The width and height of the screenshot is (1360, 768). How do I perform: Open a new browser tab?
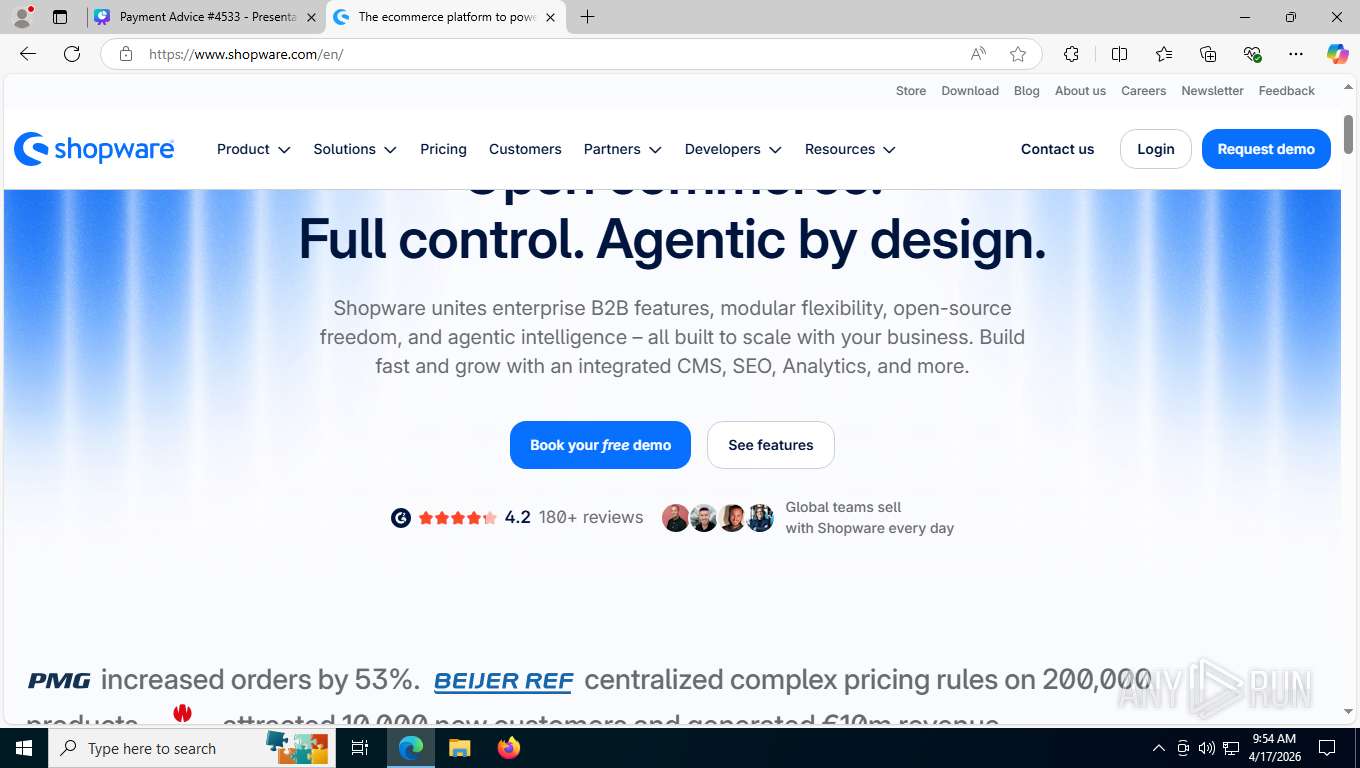click(x=587, y=17)
